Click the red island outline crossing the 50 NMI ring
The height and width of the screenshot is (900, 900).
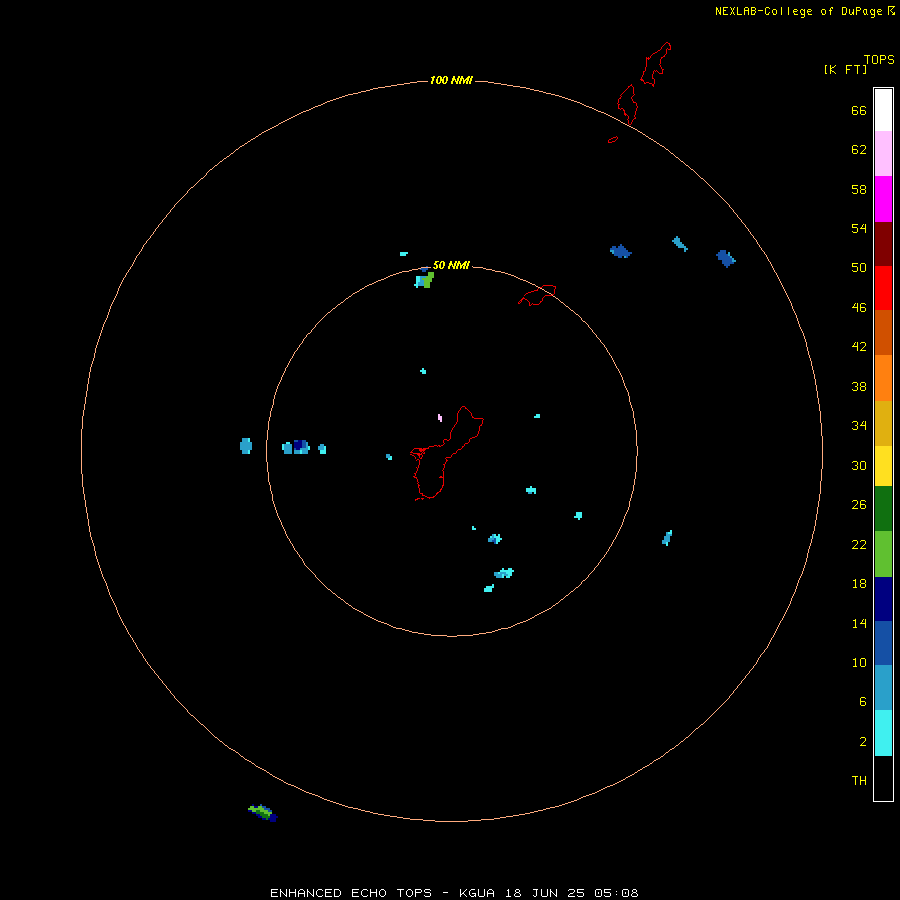point(537,295)
